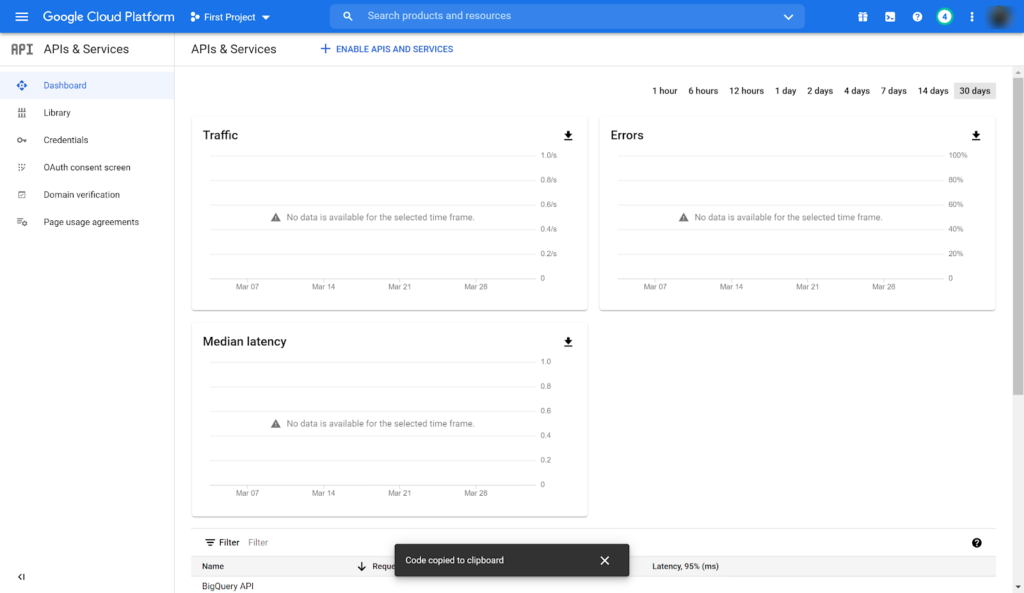
Task: Click the OAuth consent screen icon
Action: (x=22, y=168)
